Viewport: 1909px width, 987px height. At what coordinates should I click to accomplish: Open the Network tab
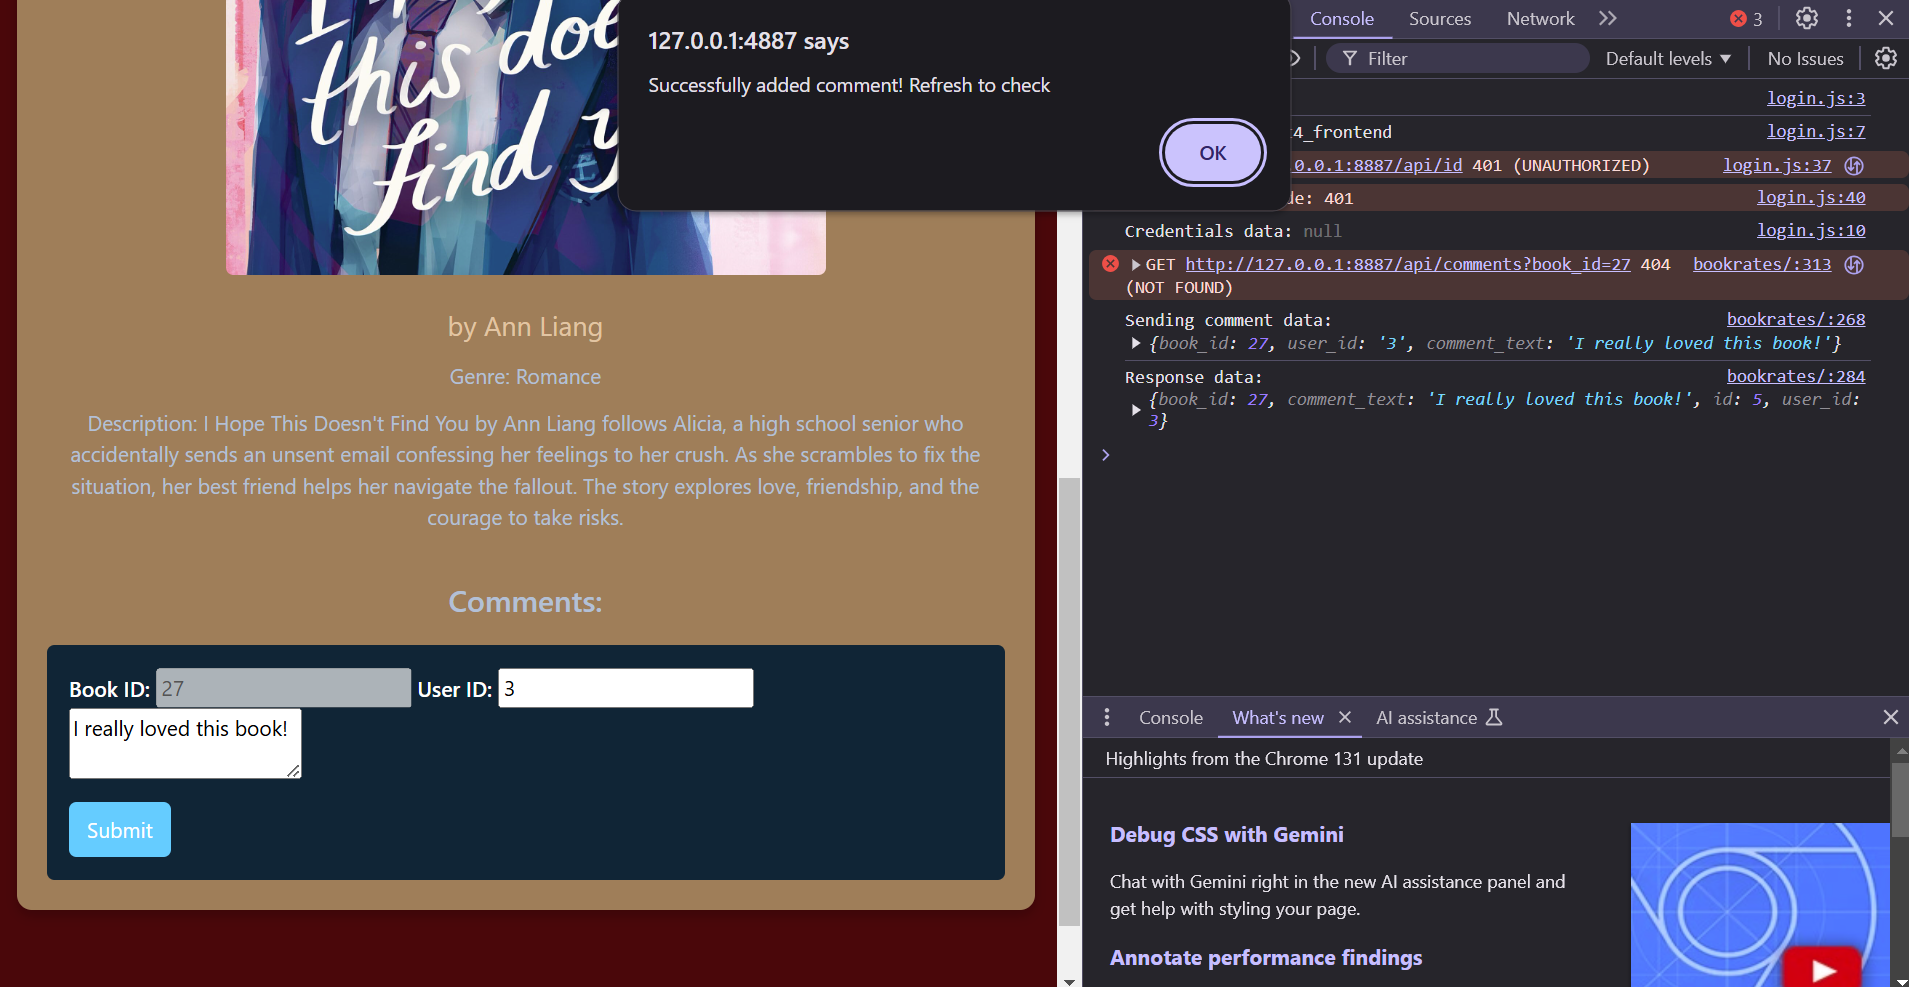1540,19
